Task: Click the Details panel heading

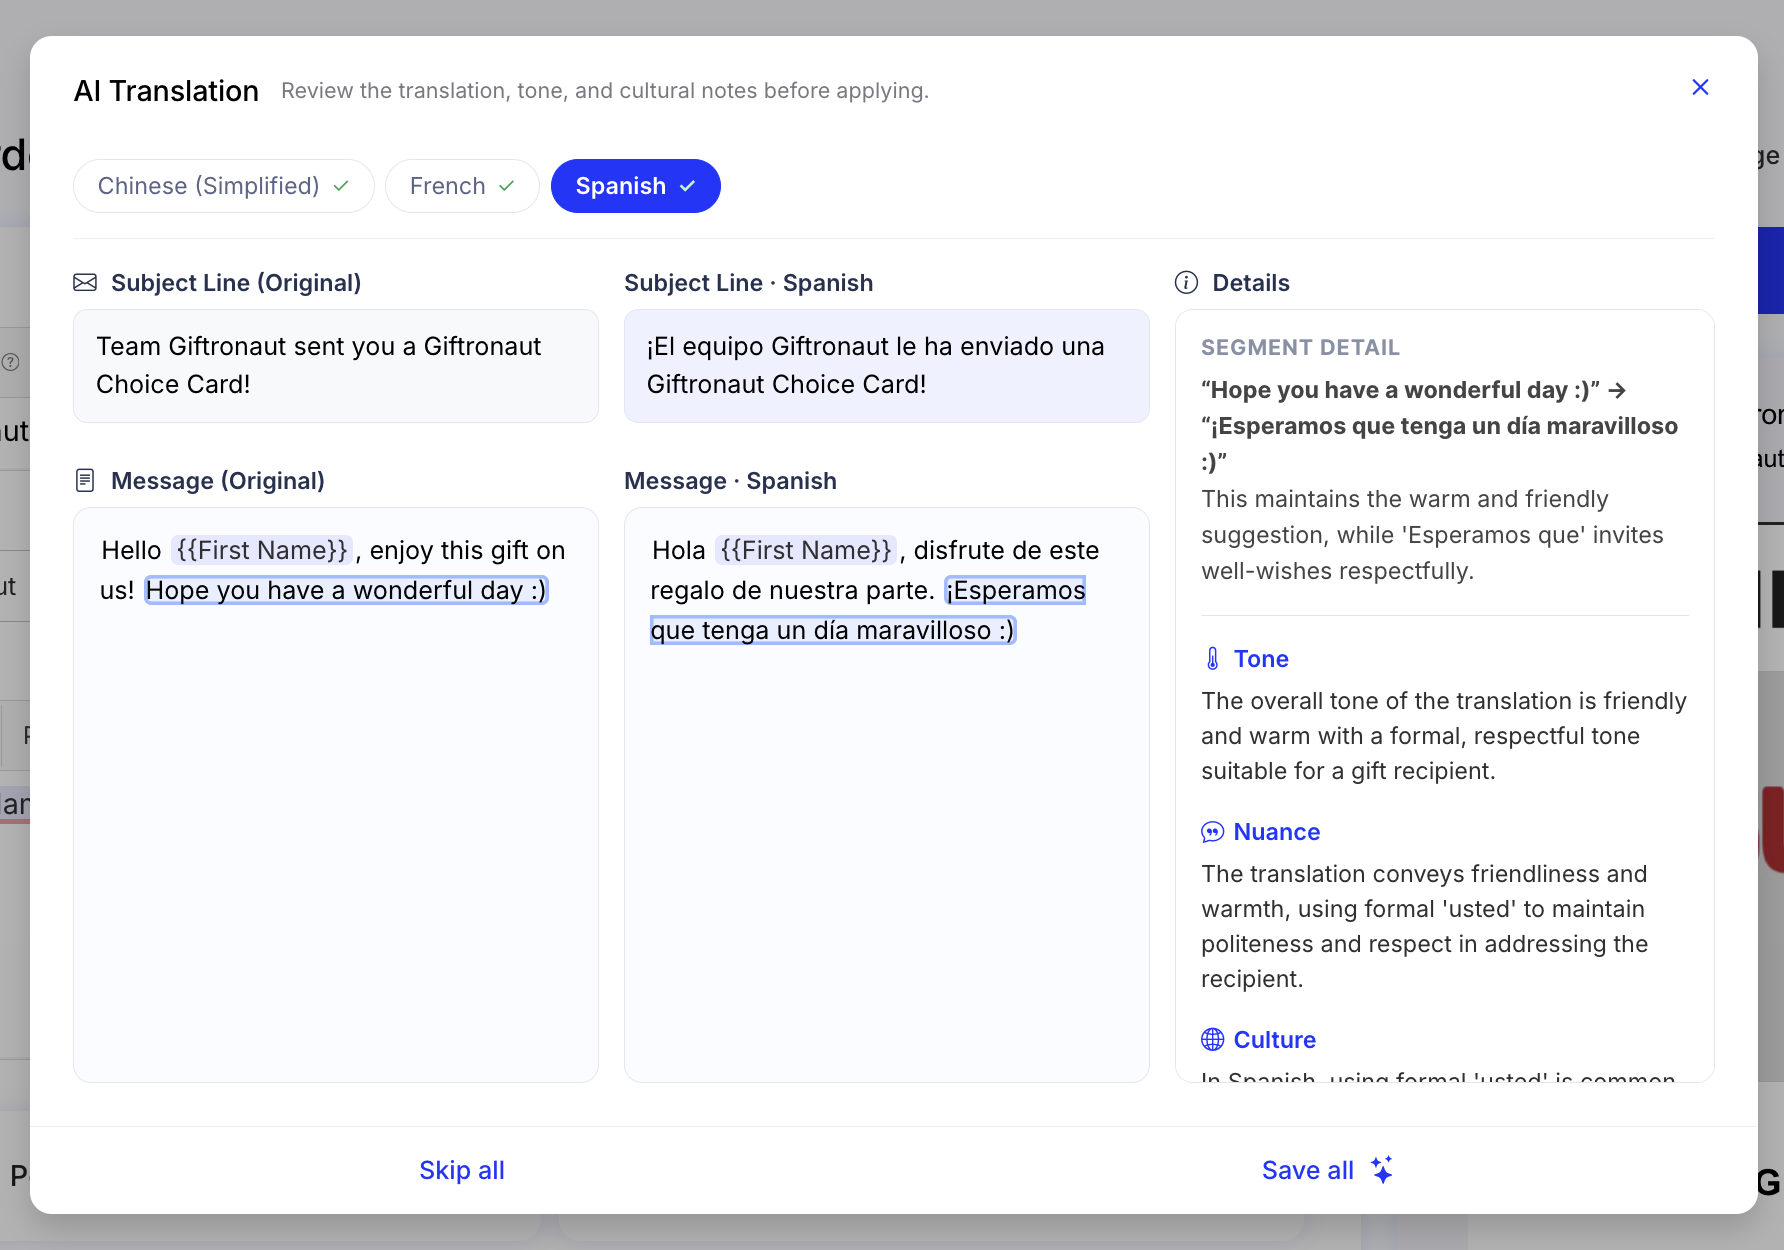Action: tap(1251, 283)
